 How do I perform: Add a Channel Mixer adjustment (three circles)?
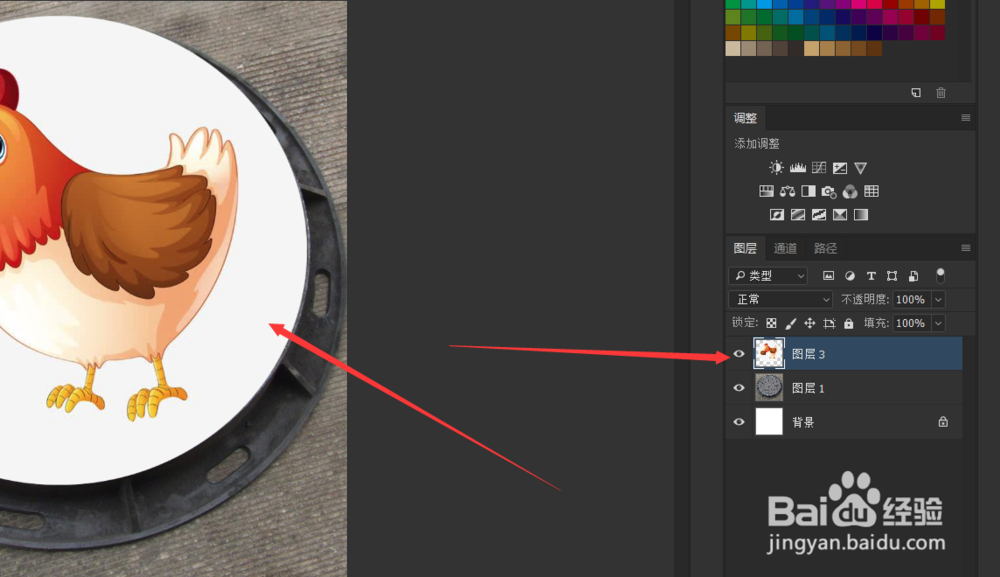point(850,191)
